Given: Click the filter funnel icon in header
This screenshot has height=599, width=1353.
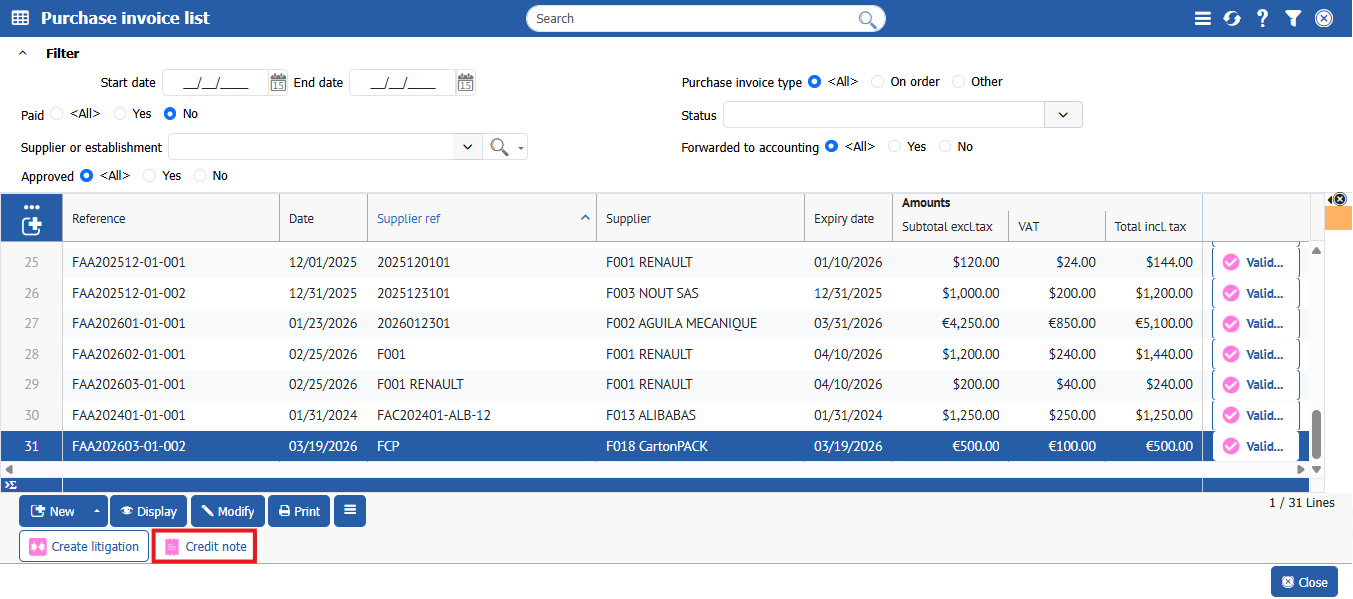Looking at the screenshot, I should coord(1293,18).
